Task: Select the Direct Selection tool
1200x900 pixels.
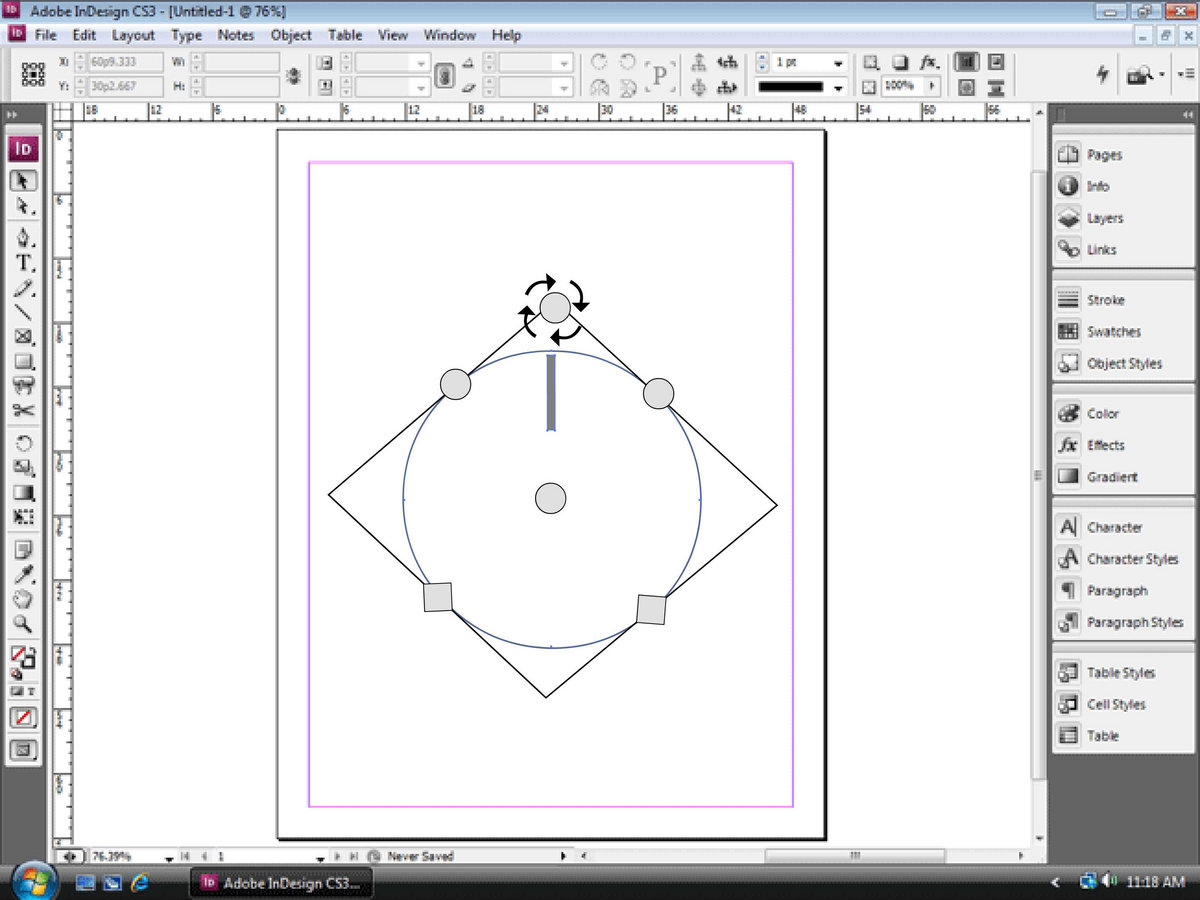Action: click(24, 207)
